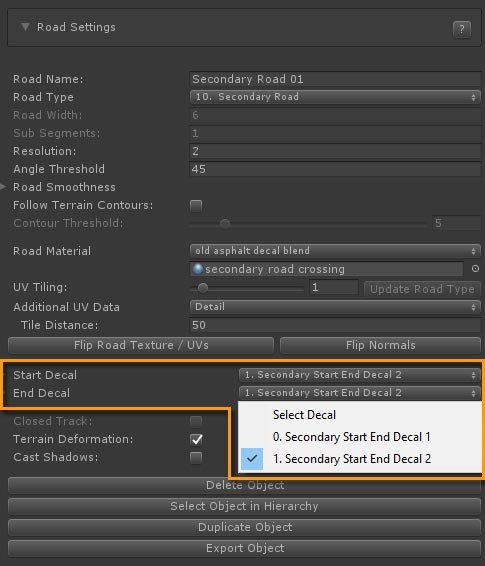The width and height of the screenshot is (485, 566).
Task: Click the material object picker circle icon
Action: 475,269
